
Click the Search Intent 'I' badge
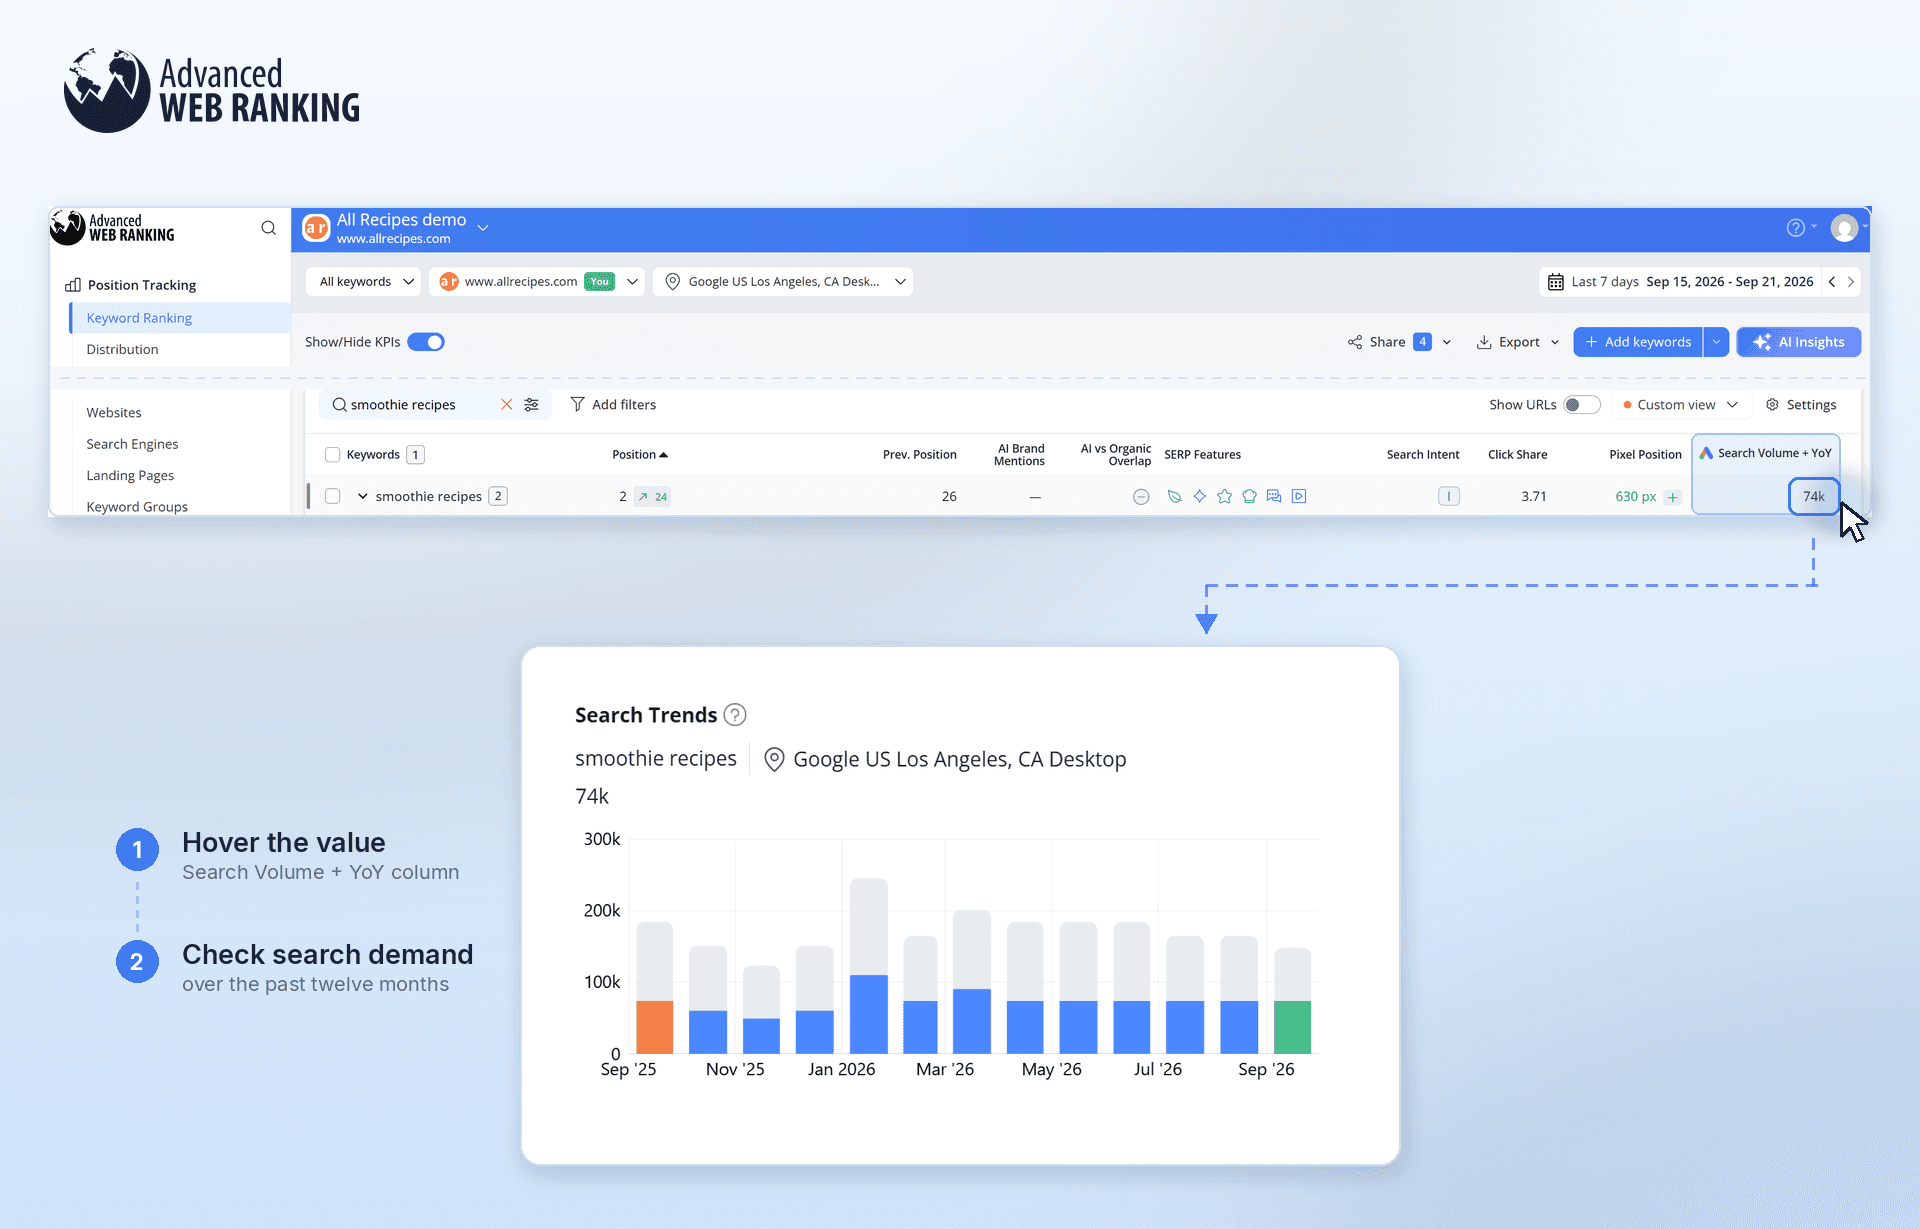click(1449, 496)
